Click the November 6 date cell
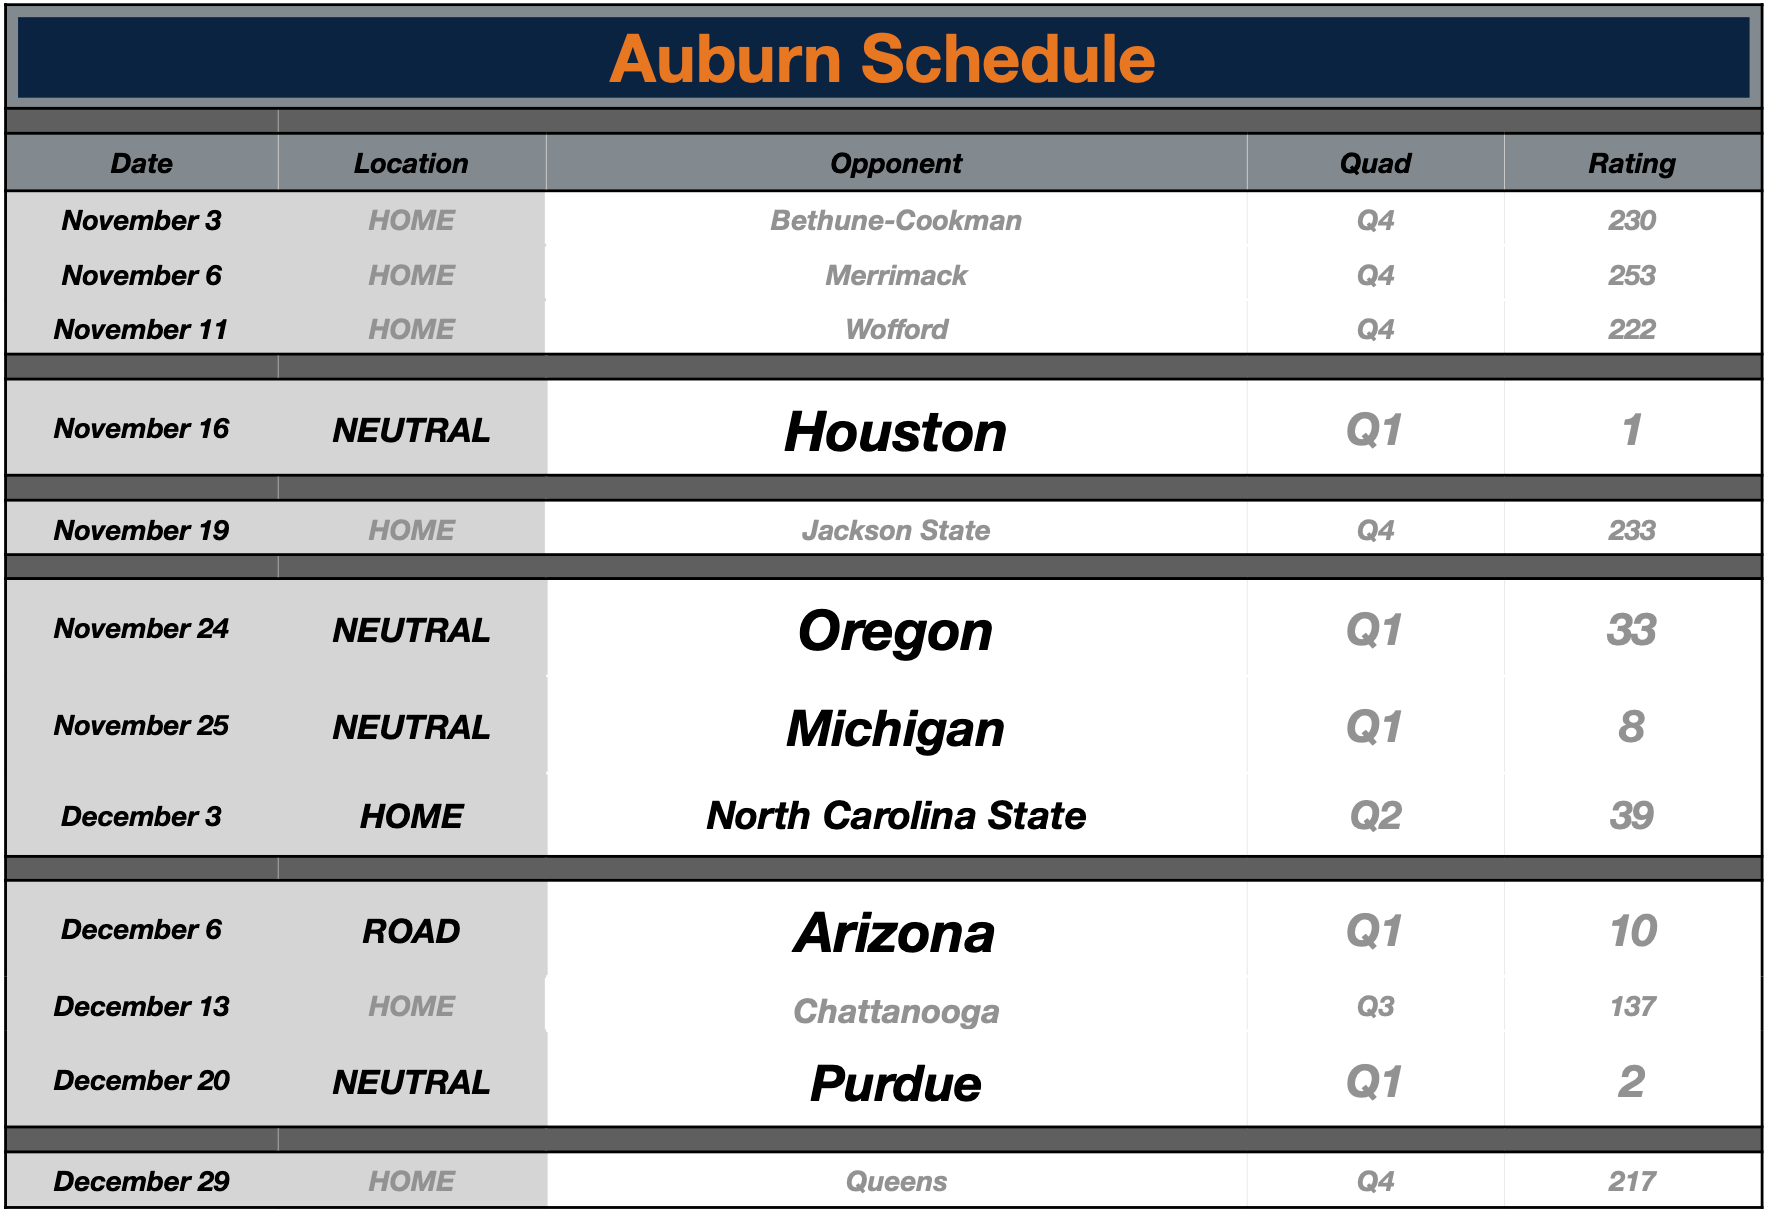 click(141, 275)
